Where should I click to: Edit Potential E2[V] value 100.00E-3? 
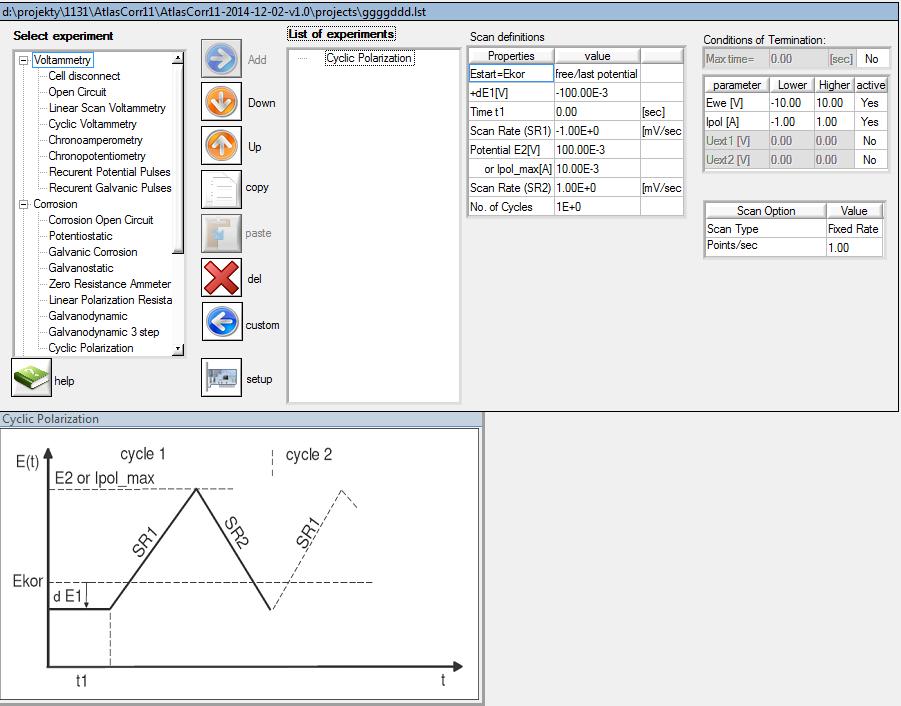[596, 149]
